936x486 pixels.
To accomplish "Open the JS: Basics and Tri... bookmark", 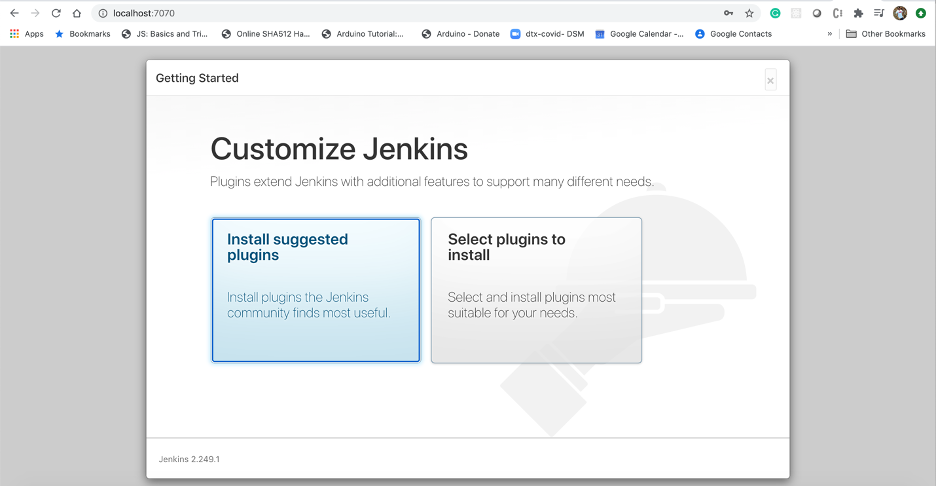I will coord(165,34).
